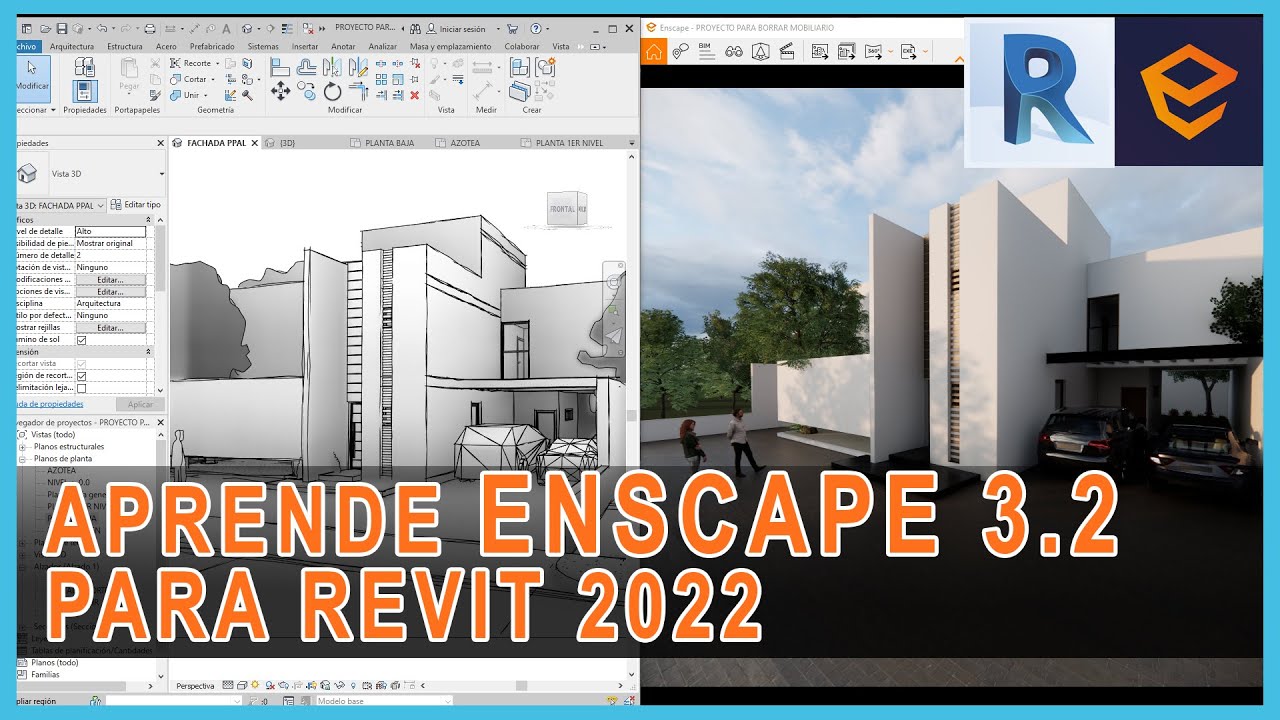Viewport: 1280px width, 720px height.
Task: Click the Revit help question mark icon
Action: coord(537,29)
